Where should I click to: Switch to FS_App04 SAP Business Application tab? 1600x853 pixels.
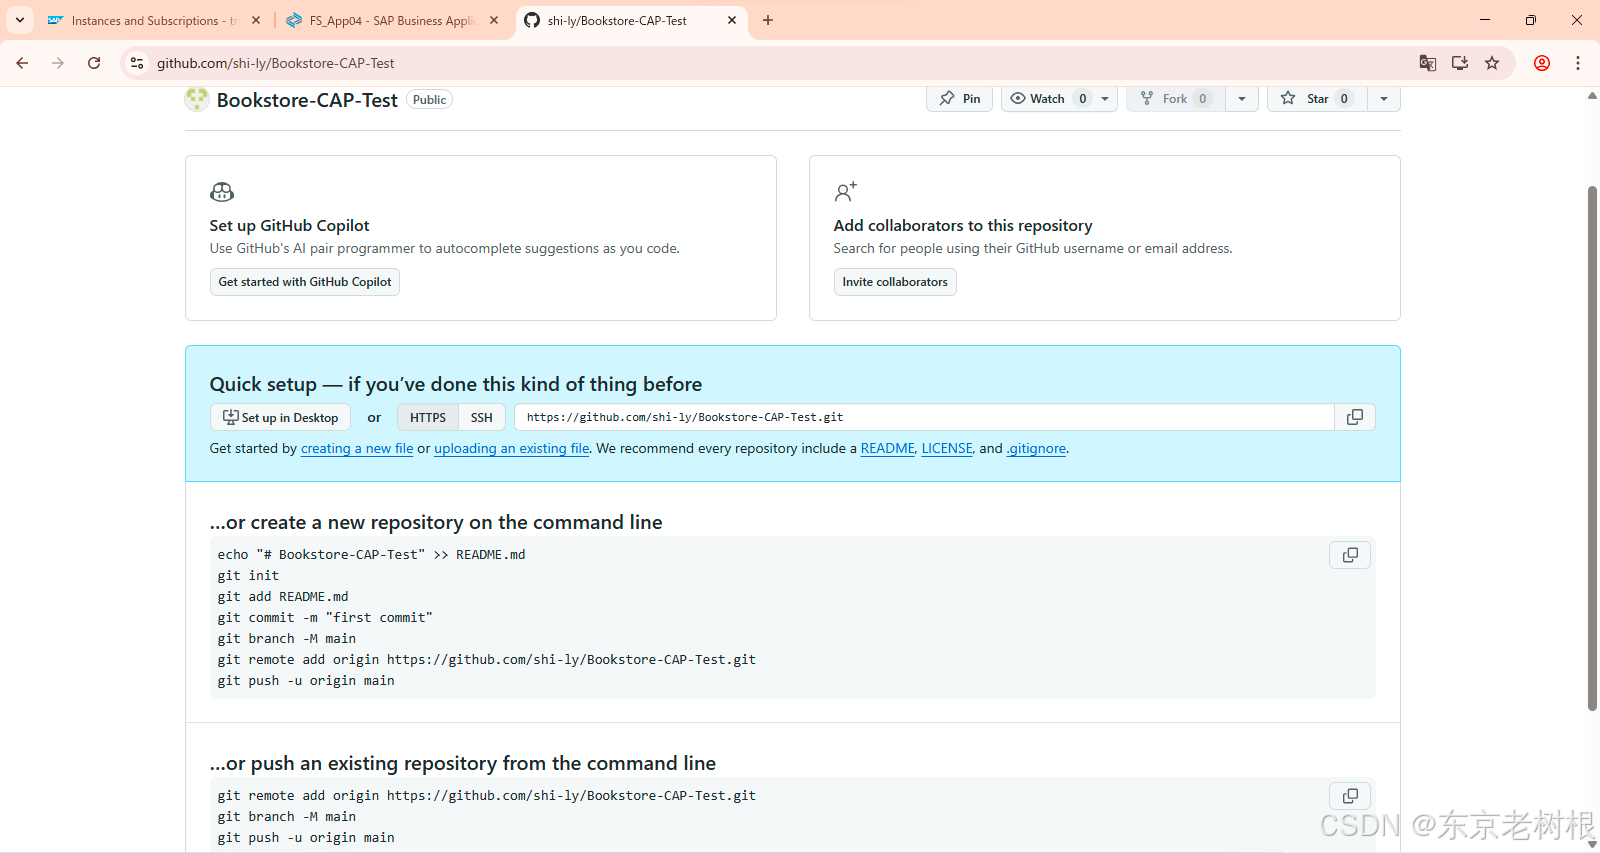[x=392, y=20]
